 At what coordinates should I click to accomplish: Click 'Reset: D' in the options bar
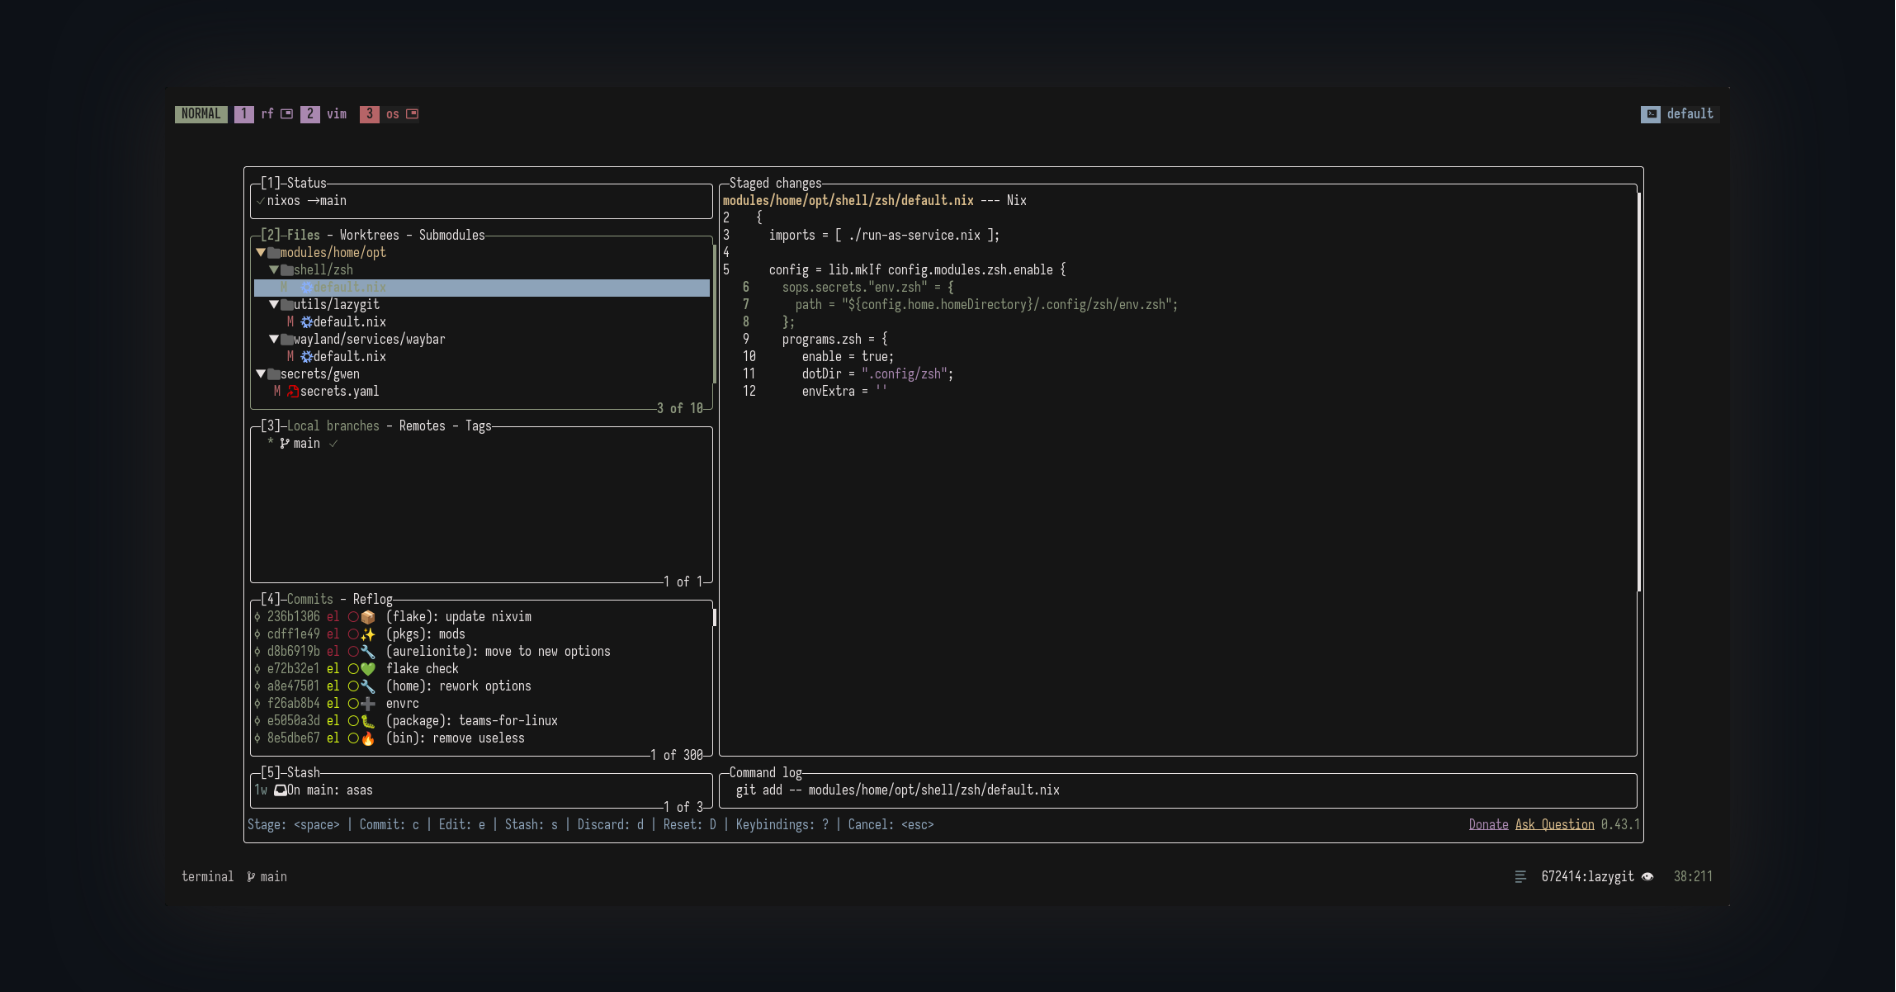(690, 825)
